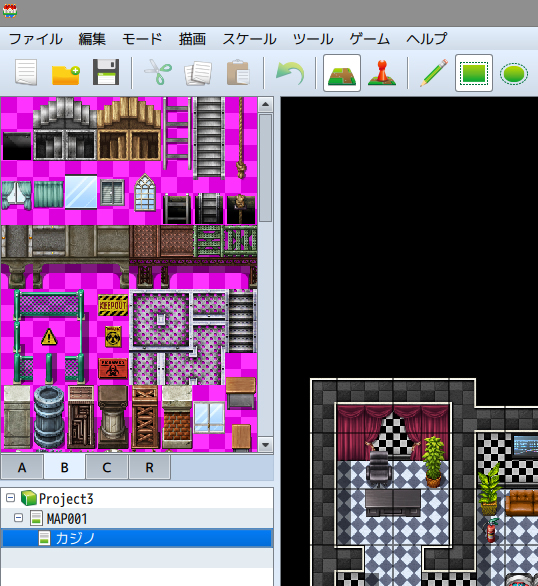Save project with the floppy disk icon
The height and width of the screenshot is (586, 538).
(106, 72)
